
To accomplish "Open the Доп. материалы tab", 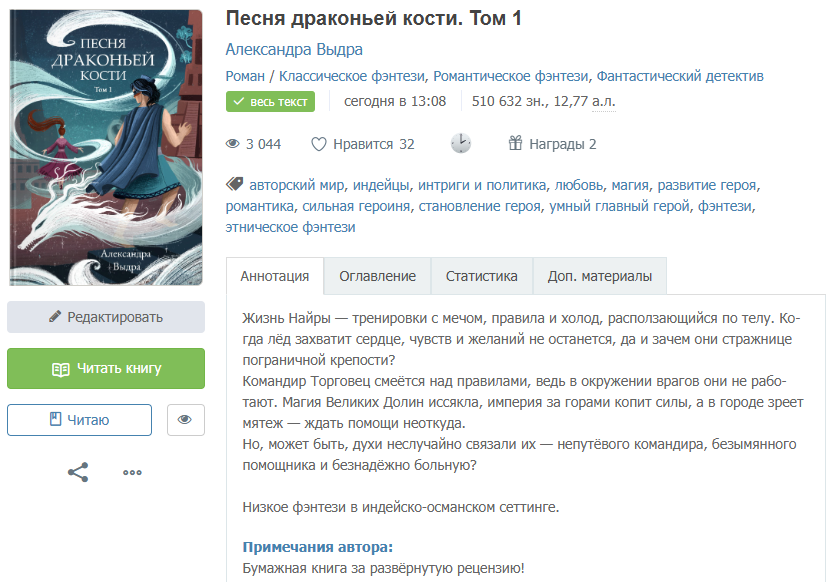I will click(600, 276).
